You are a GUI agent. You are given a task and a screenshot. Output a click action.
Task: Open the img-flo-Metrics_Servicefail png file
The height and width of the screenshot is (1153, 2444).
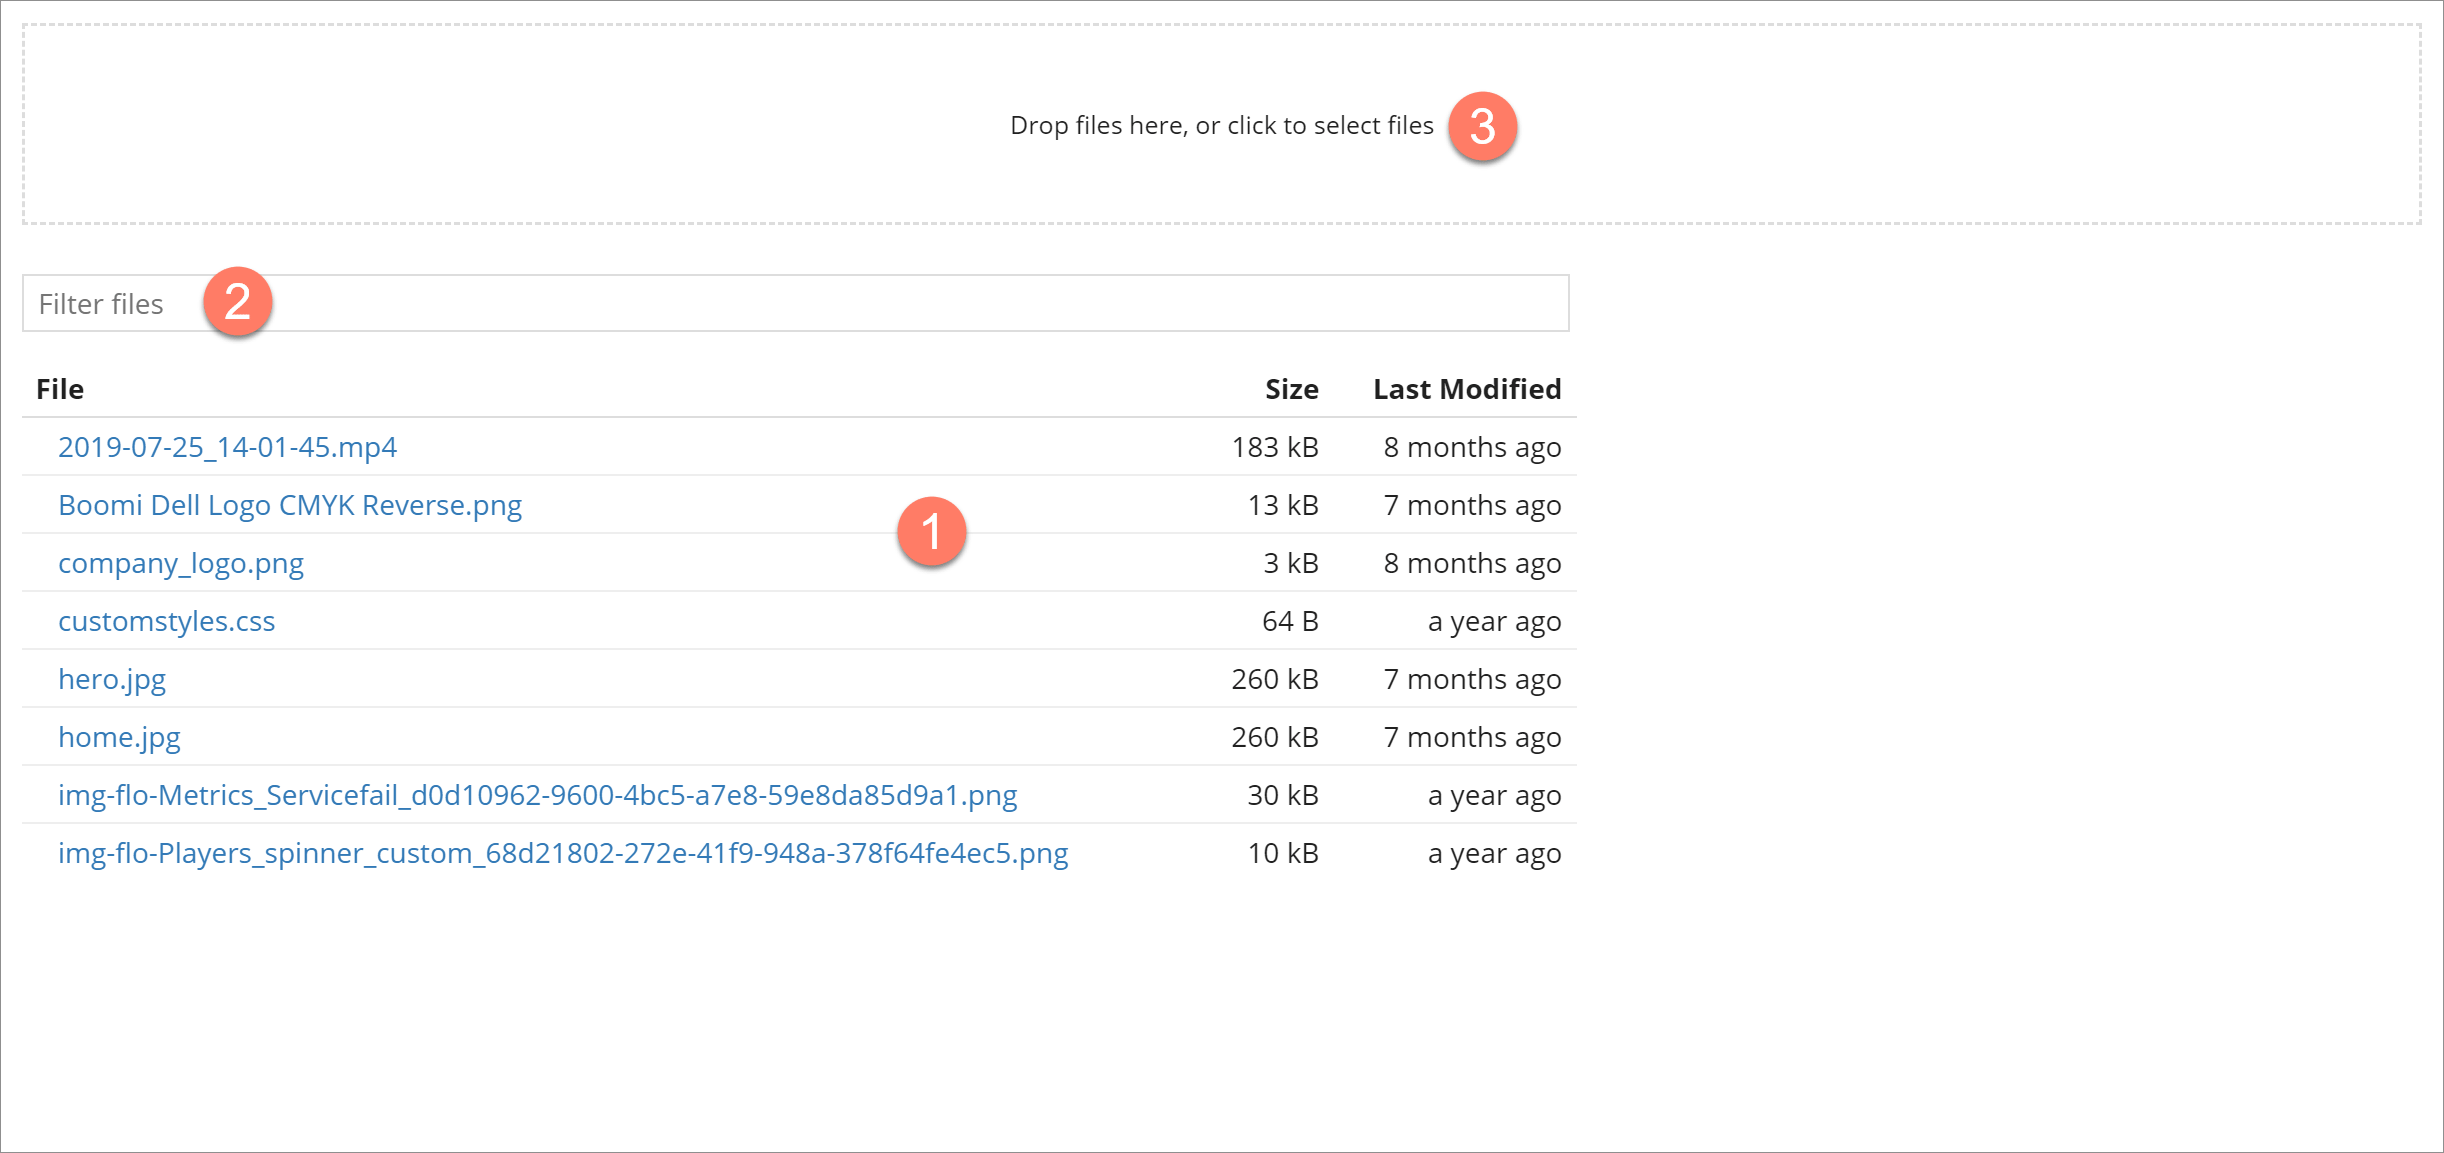(x=537, y=795)
